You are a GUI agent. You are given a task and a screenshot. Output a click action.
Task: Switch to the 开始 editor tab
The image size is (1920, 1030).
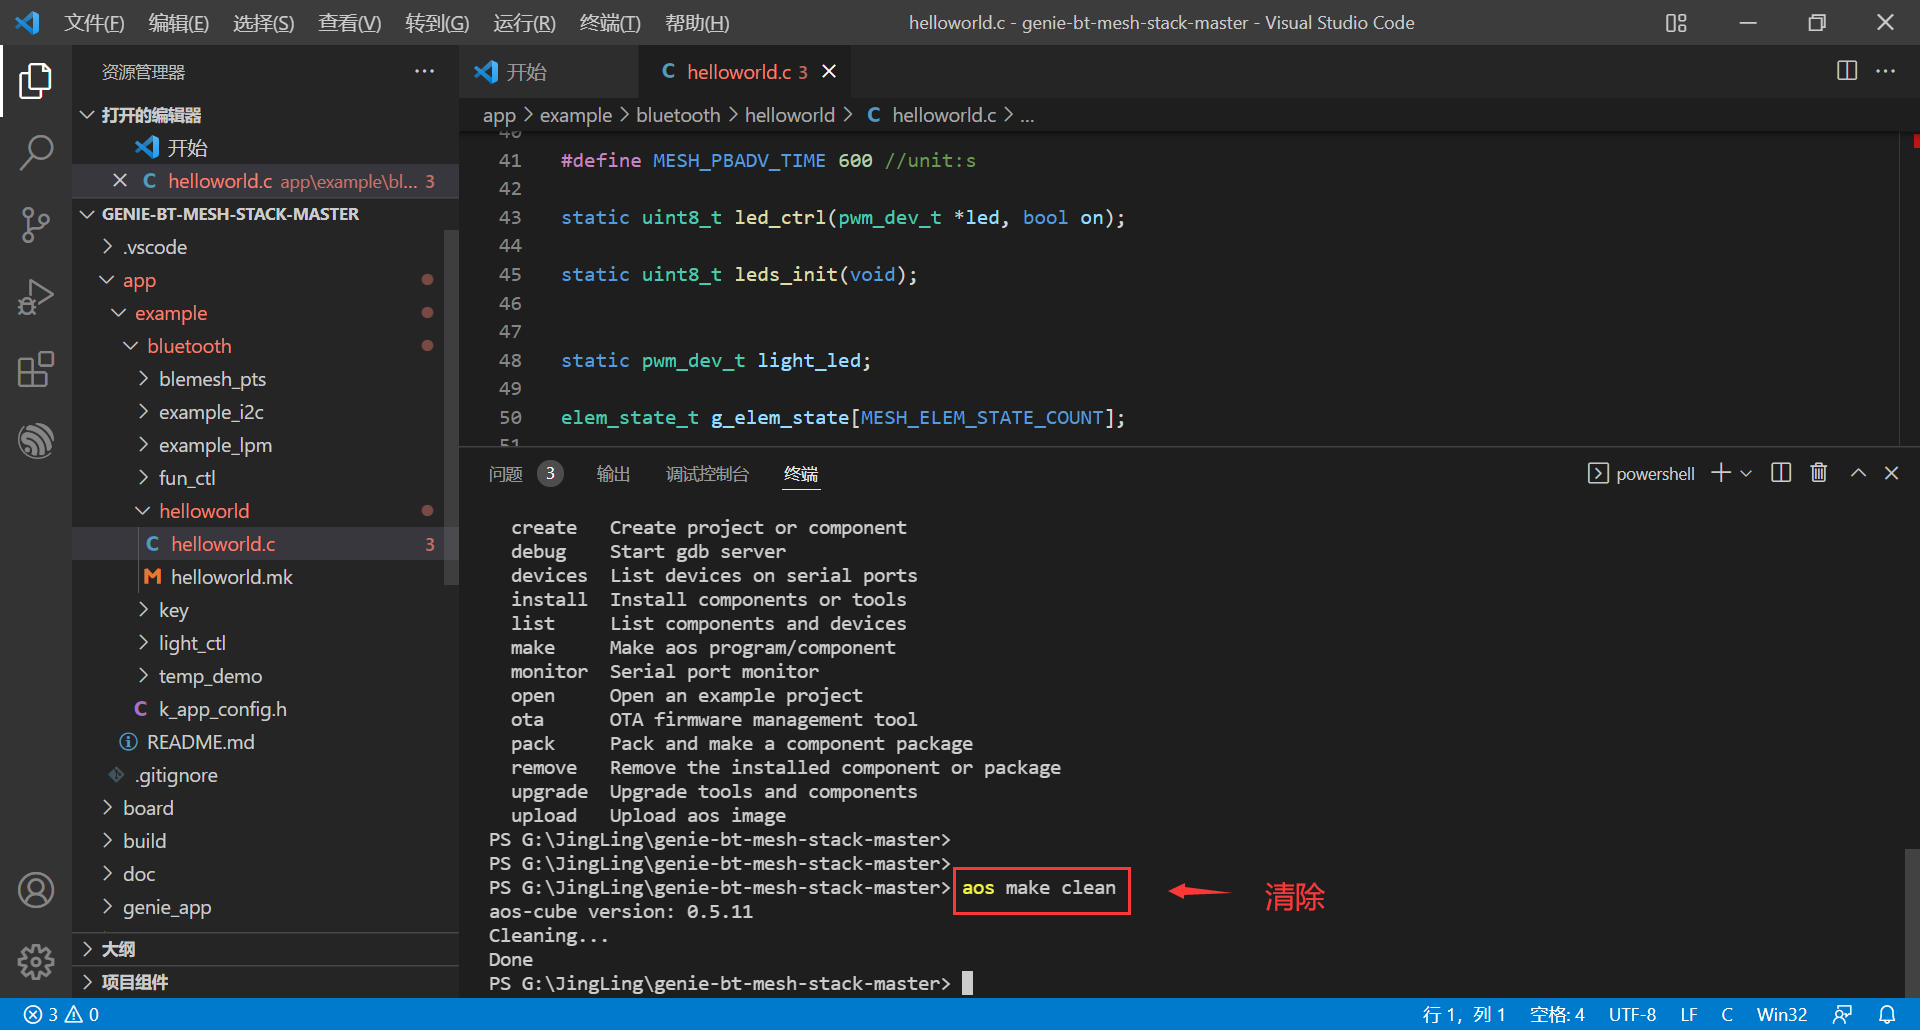click(549, 71)
